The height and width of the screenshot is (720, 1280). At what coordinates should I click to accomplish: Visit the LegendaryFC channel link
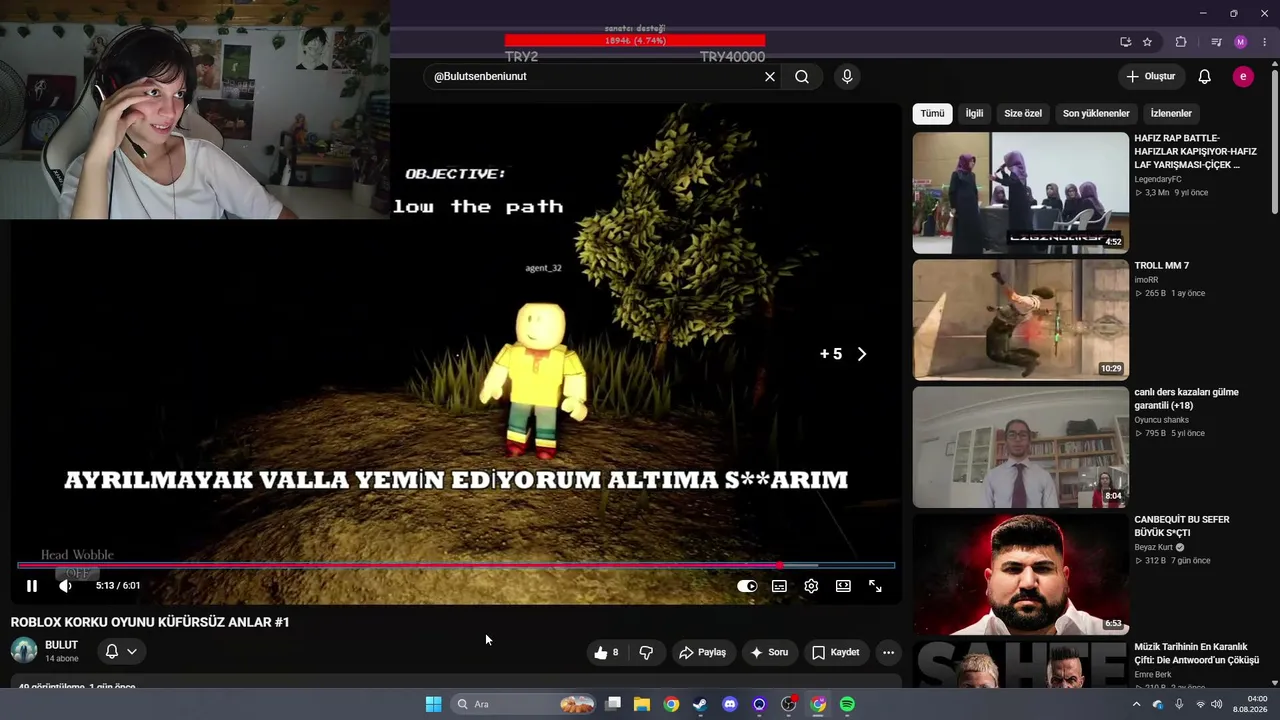[x=1158, y=180]
